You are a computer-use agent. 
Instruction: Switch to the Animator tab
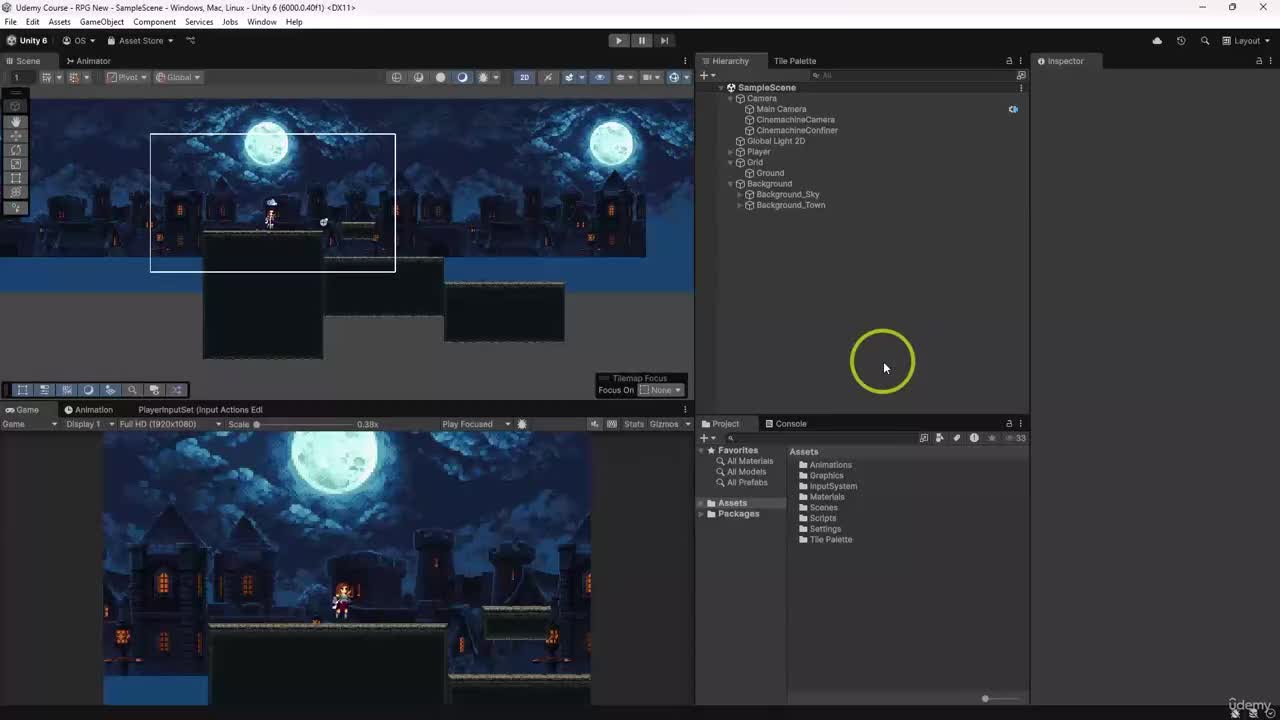point(88,61)
